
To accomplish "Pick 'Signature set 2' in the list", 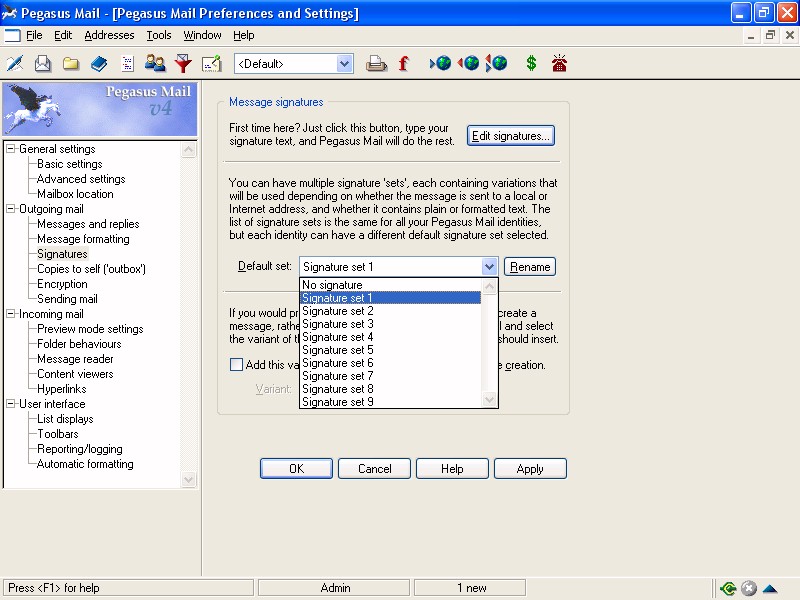I will 390,311.
